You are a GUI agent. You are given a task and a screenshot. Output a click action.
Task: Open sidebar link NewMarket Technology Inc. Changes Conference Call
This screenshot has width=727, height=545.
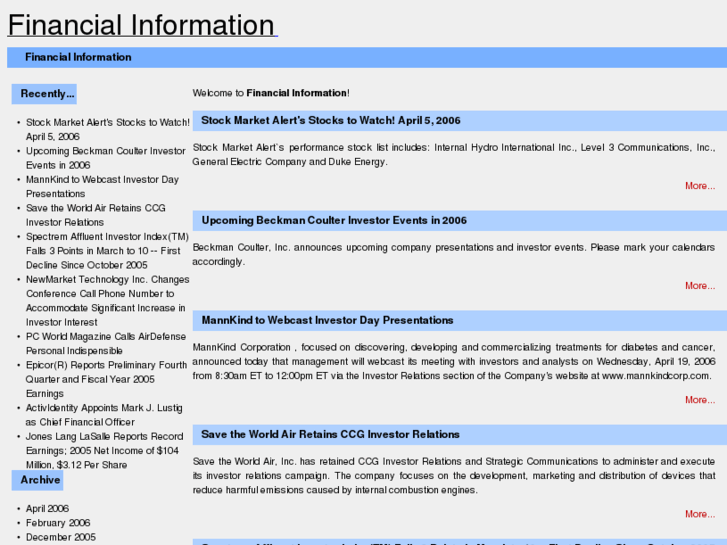(x=108, y=301)
